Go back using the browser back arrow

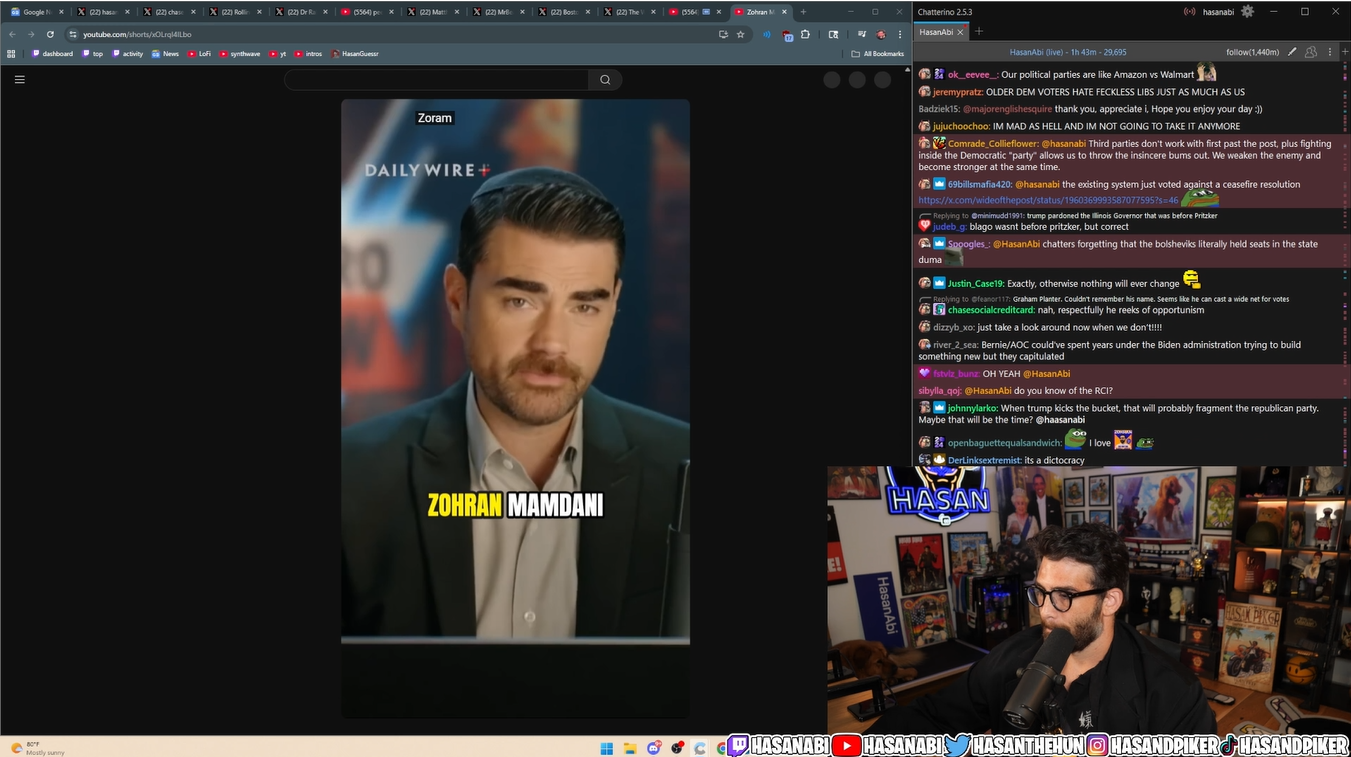click(12, 34)
